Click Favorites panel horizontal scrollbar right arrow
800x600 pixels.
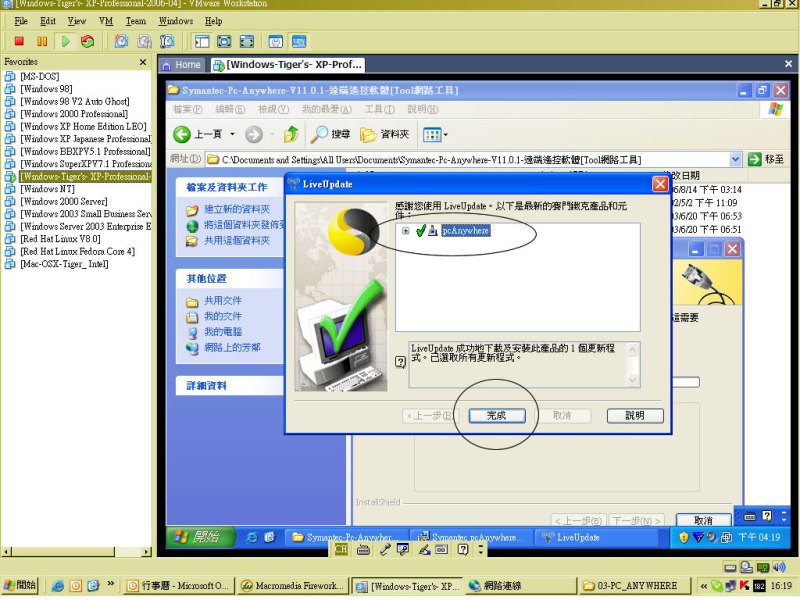point(146,552)
